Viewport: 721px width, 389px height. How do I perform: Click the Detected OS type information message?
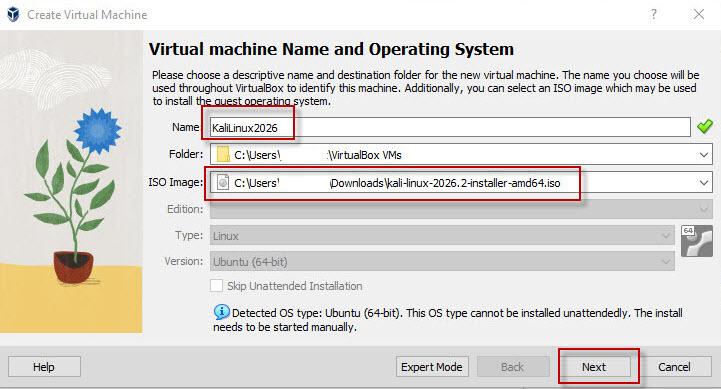coord(448,320)
